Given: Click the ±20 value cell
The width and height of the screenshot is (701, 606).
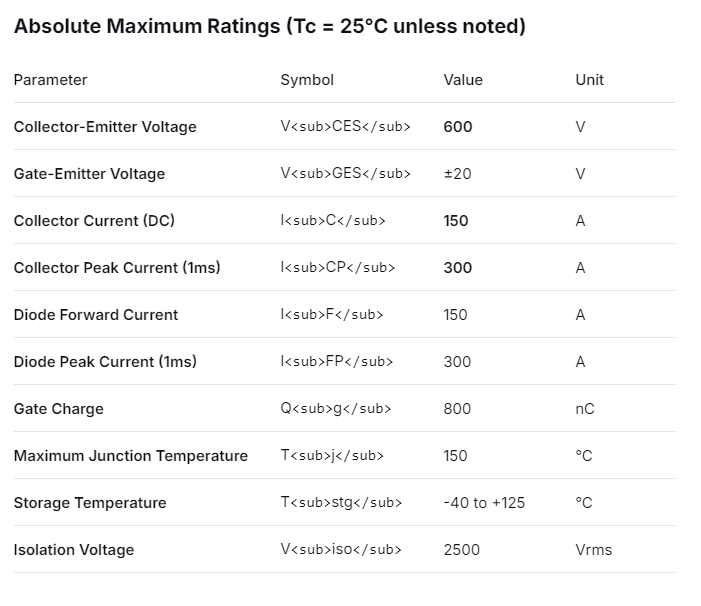Looking at the screenshot, I should (x=457, y=174).
